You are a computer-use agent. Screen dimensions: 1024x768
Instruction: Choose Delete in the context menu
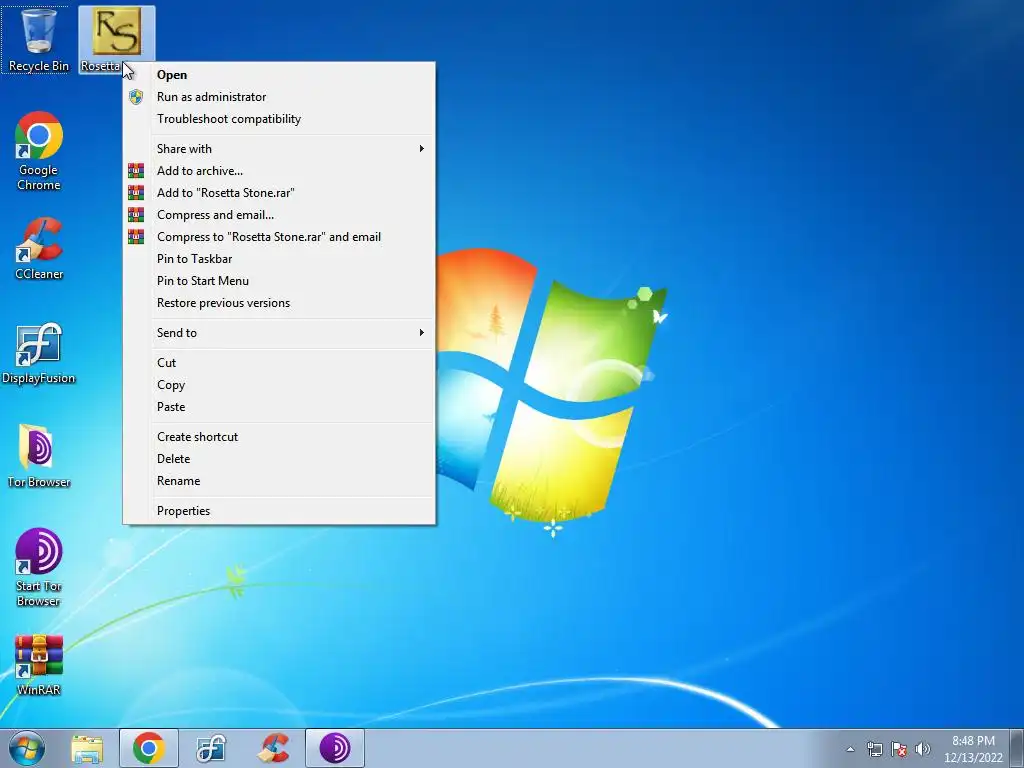(x=279, y=459)
